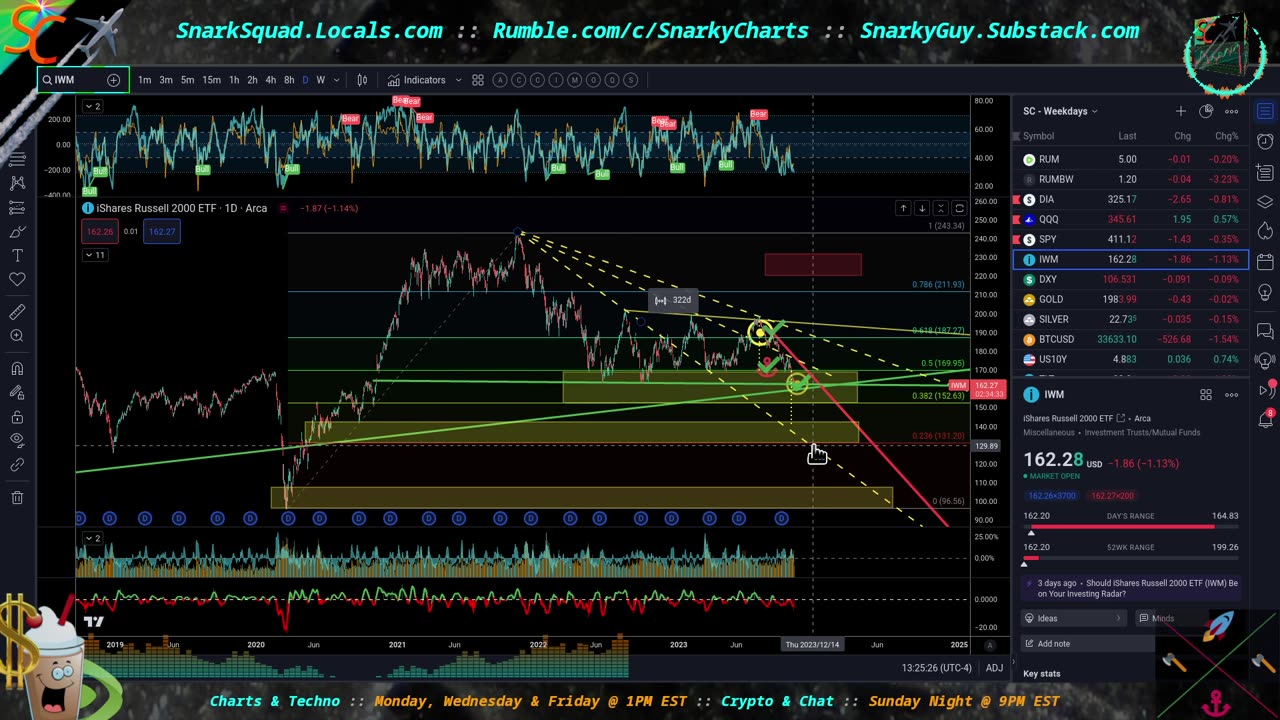The image size is (1280, 720).
Task: Hide all drawings with the eye icon
Action: [17, 440]
